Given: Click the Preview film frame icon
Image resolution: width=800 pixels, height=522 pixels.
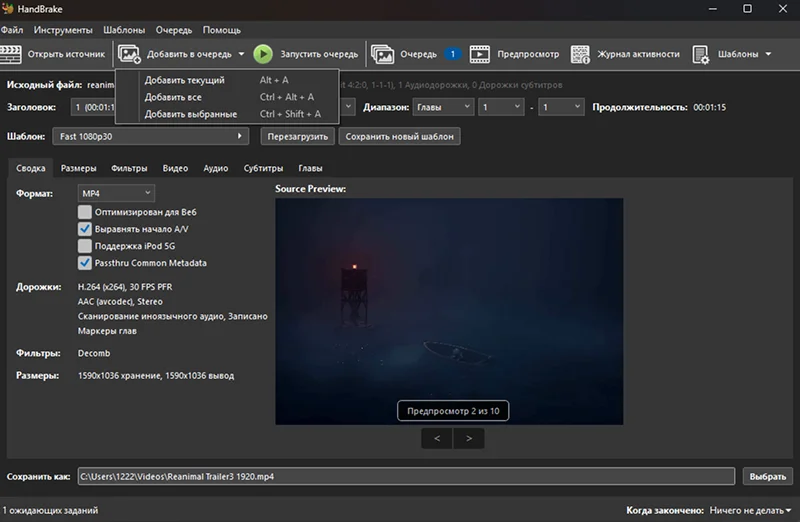Looking at the screenshot, I should click(480, 54).
